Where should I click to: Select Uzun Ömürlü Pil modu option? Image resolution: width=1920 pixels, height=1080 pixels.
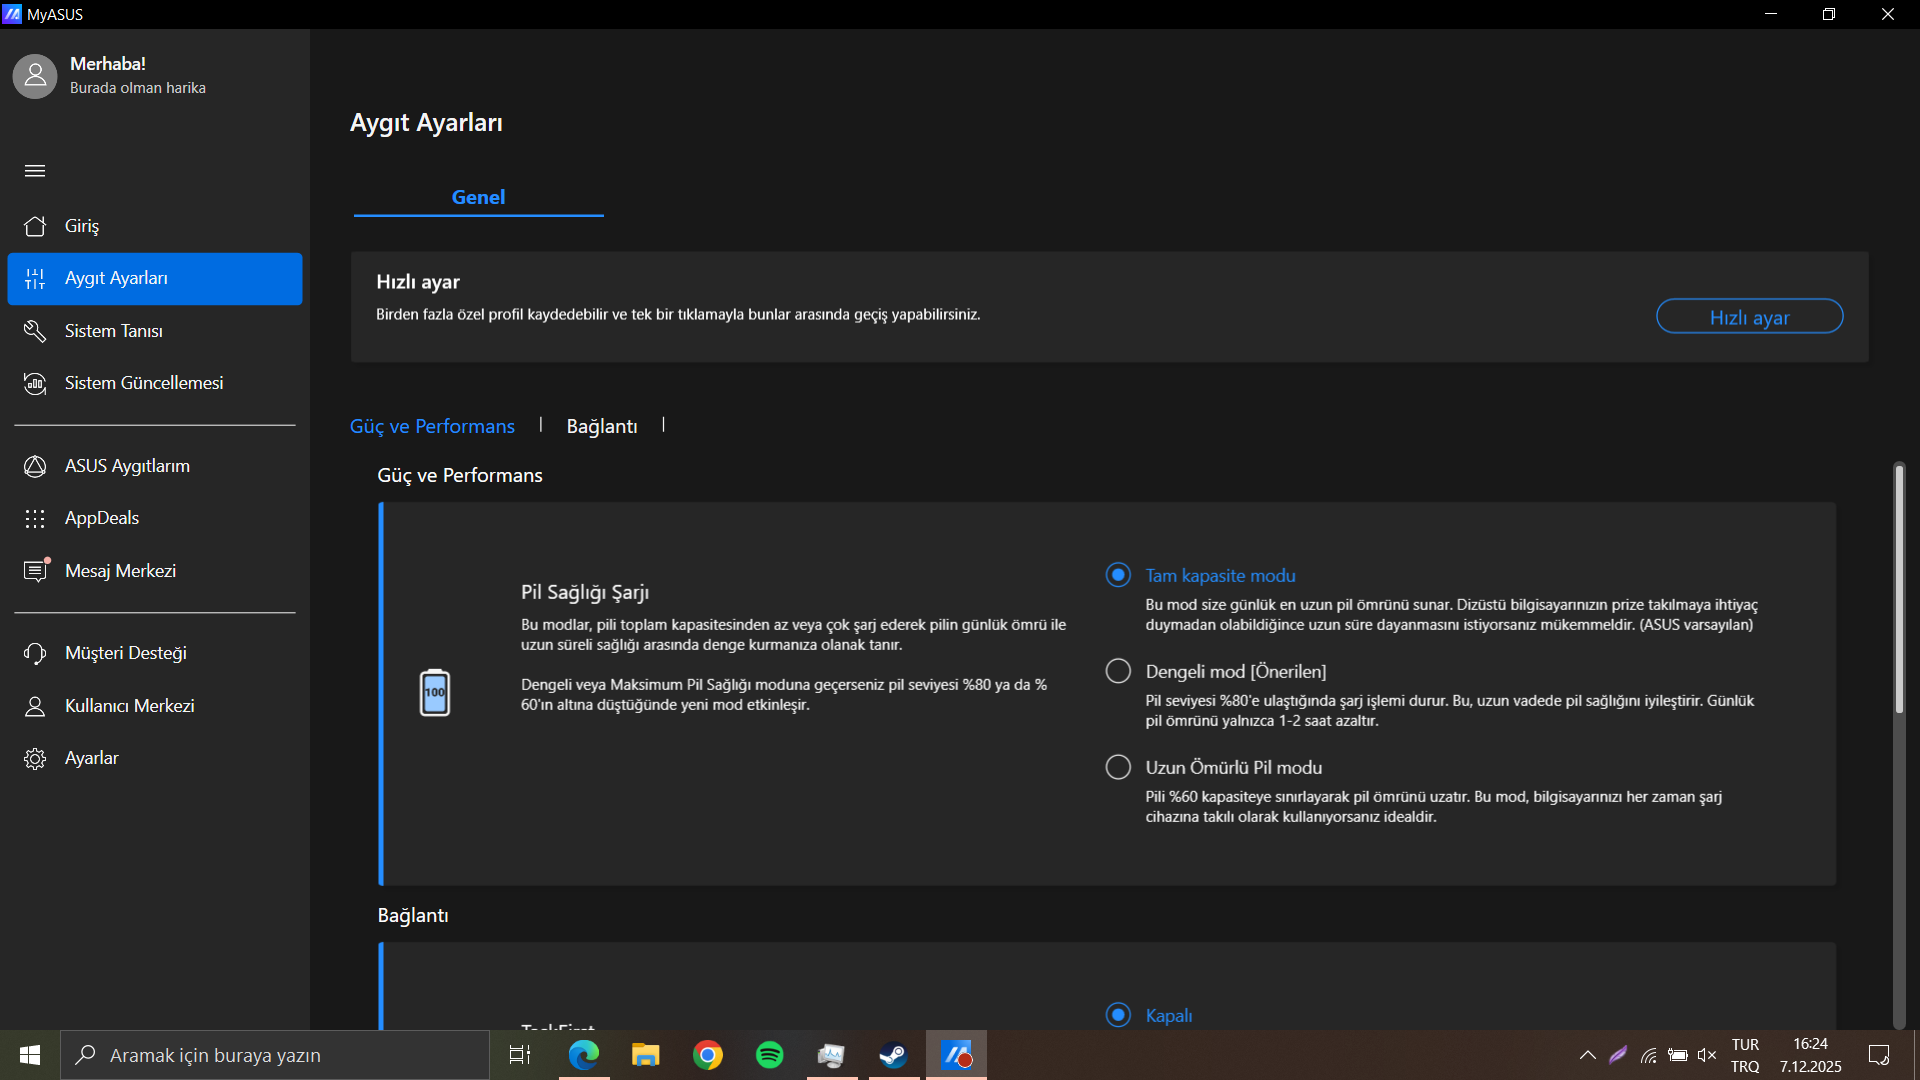[1118, 767]
